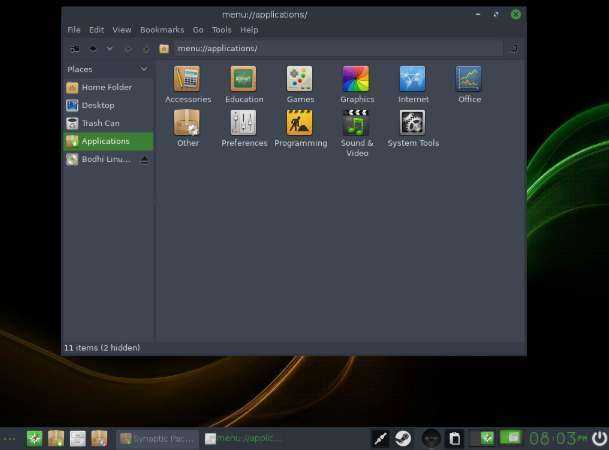Launch the second package box icon on the shelf
The width and height of the screenshot is (609, 450).
coord(99,439)
